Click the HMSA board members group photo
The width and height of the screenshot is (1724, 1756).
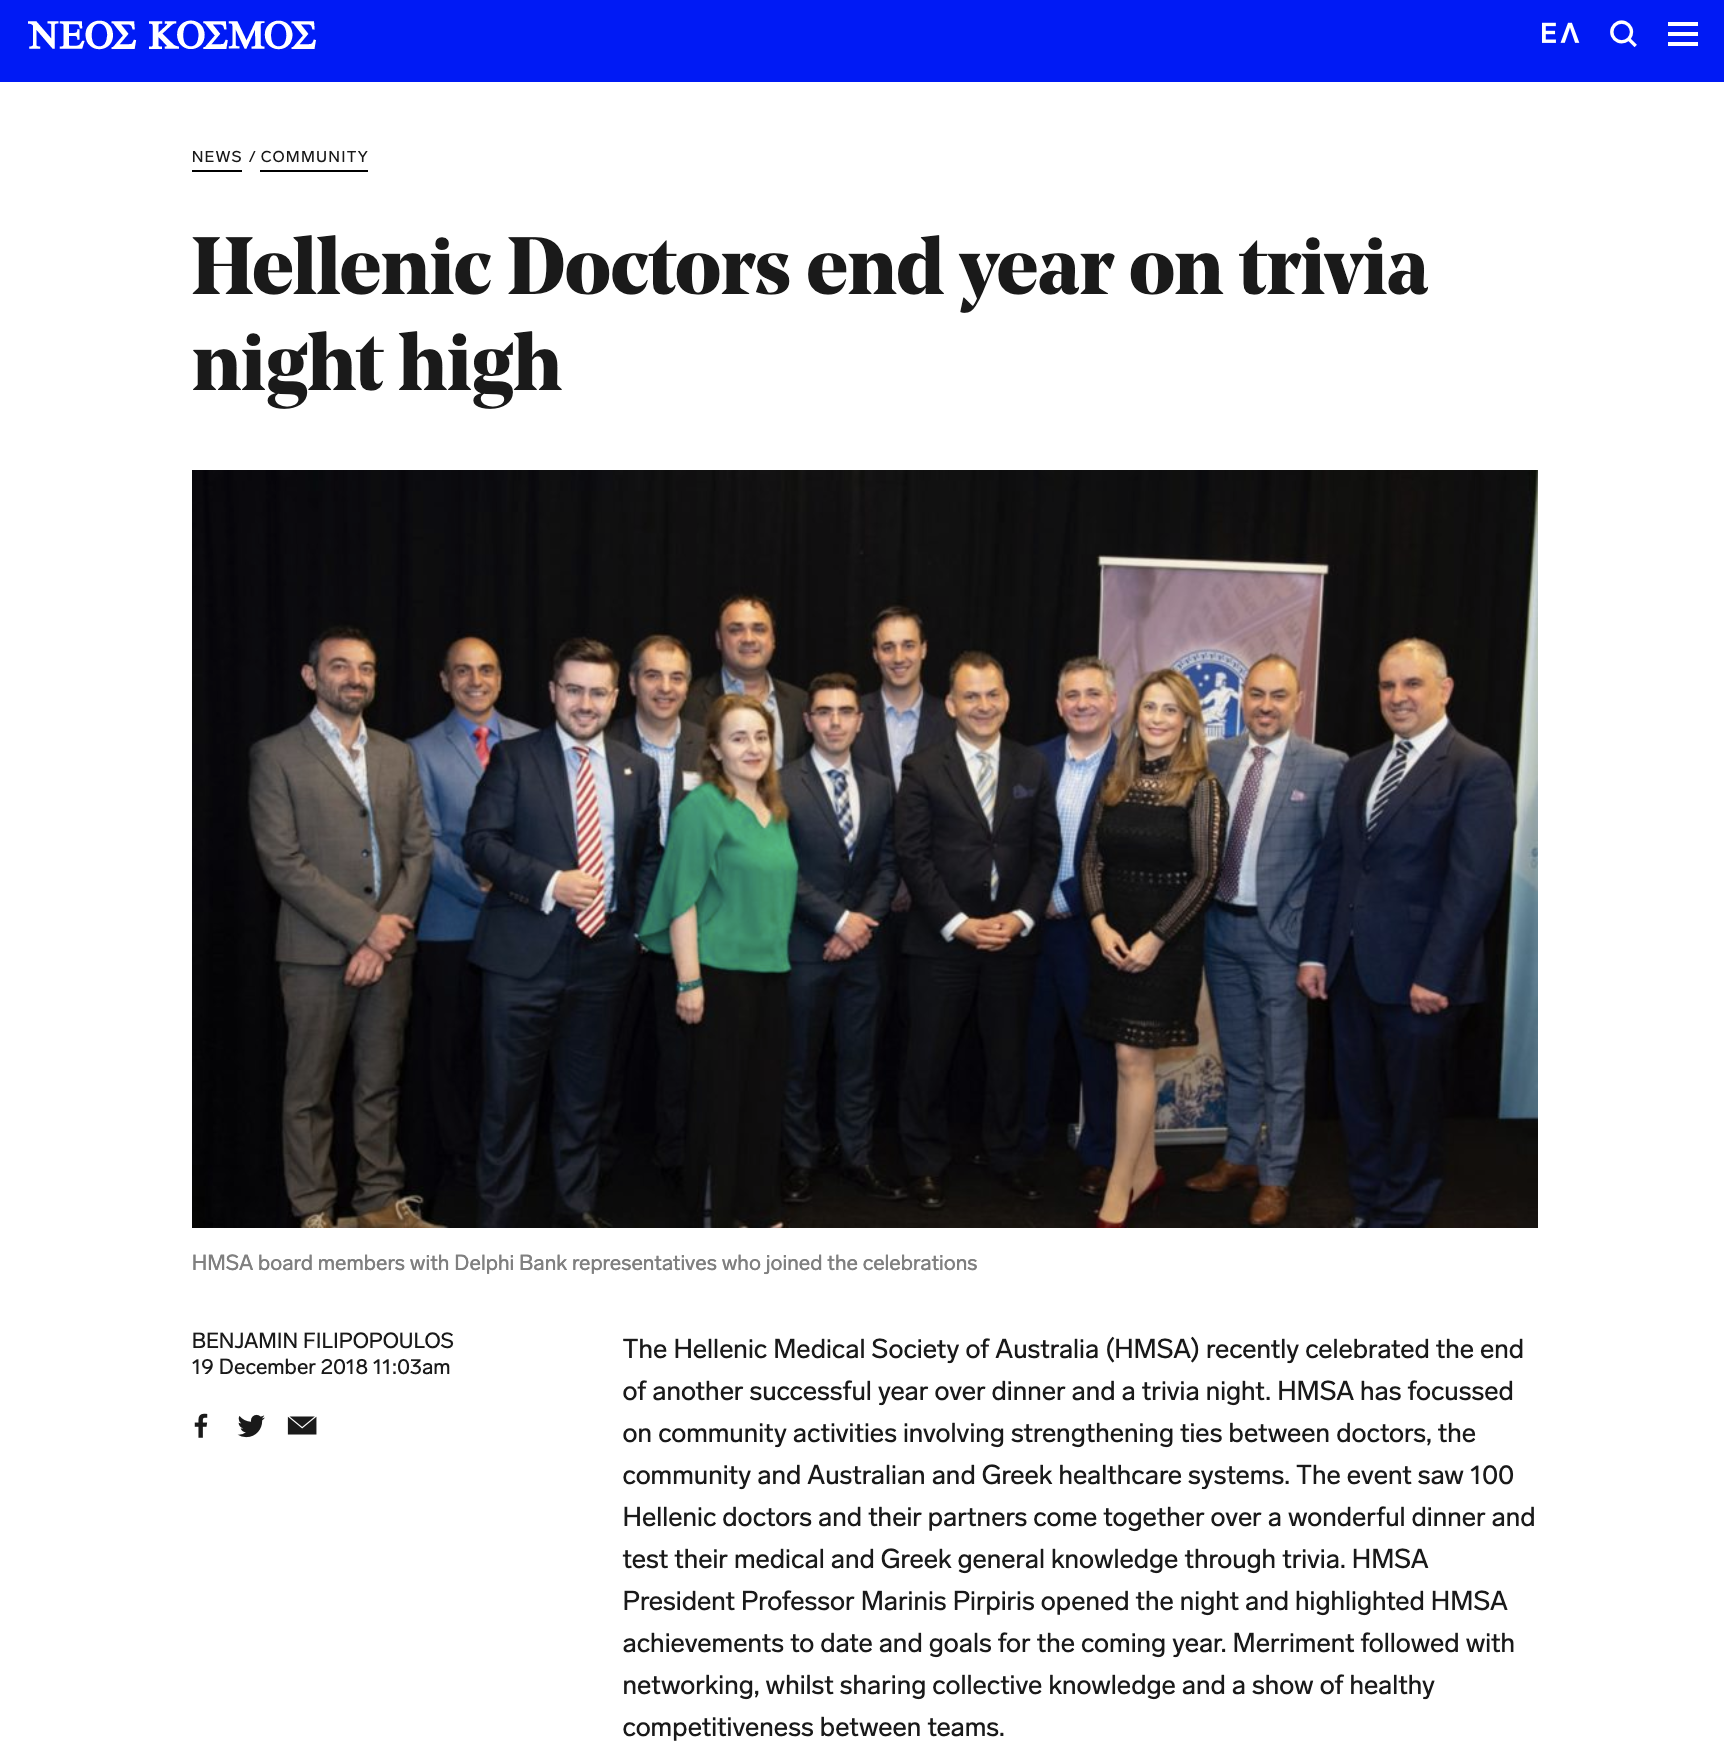tap(864, 848)
